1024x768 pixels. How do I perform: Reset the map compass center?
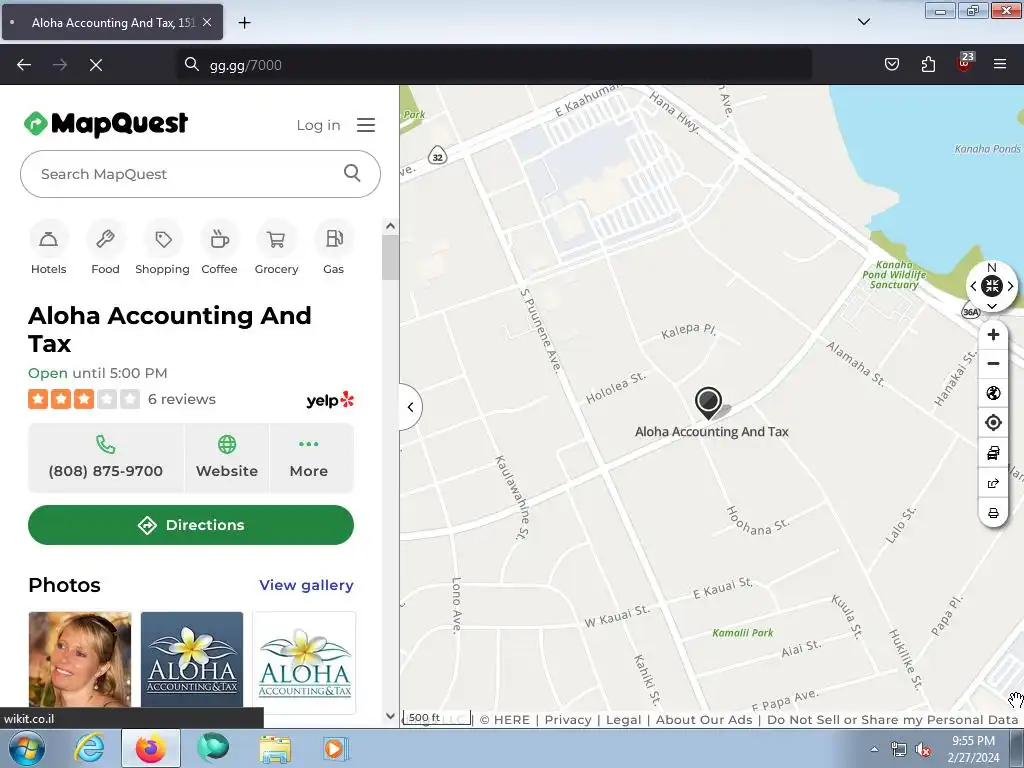[992, 285]
